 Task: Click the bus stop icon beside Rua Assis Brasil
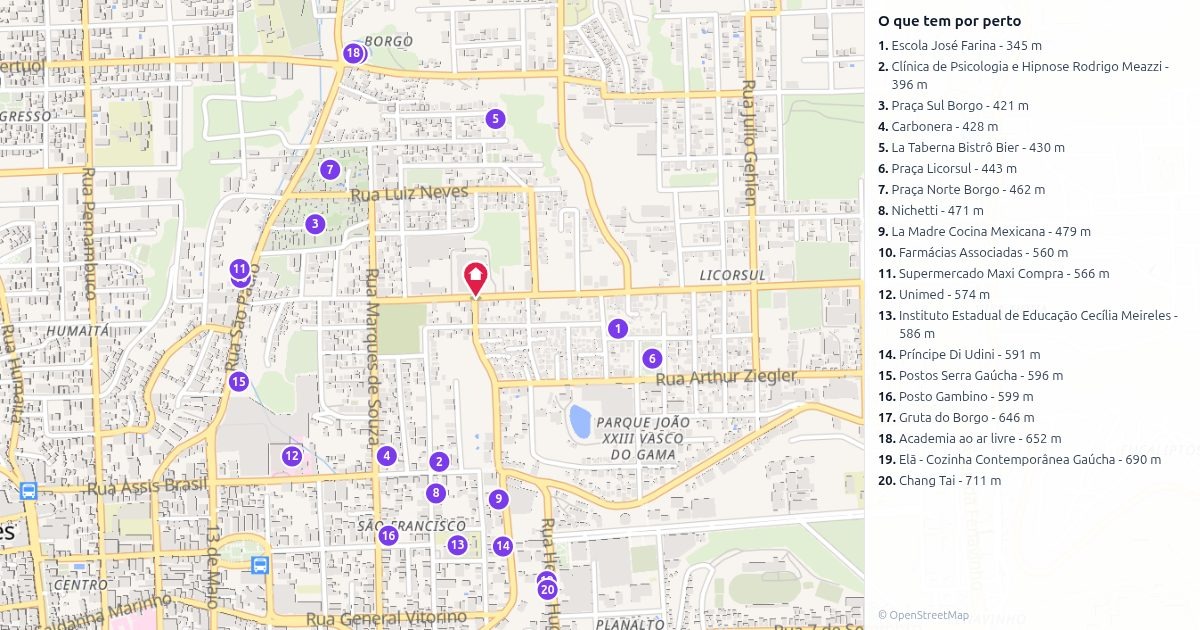click(x=28, y=491)
